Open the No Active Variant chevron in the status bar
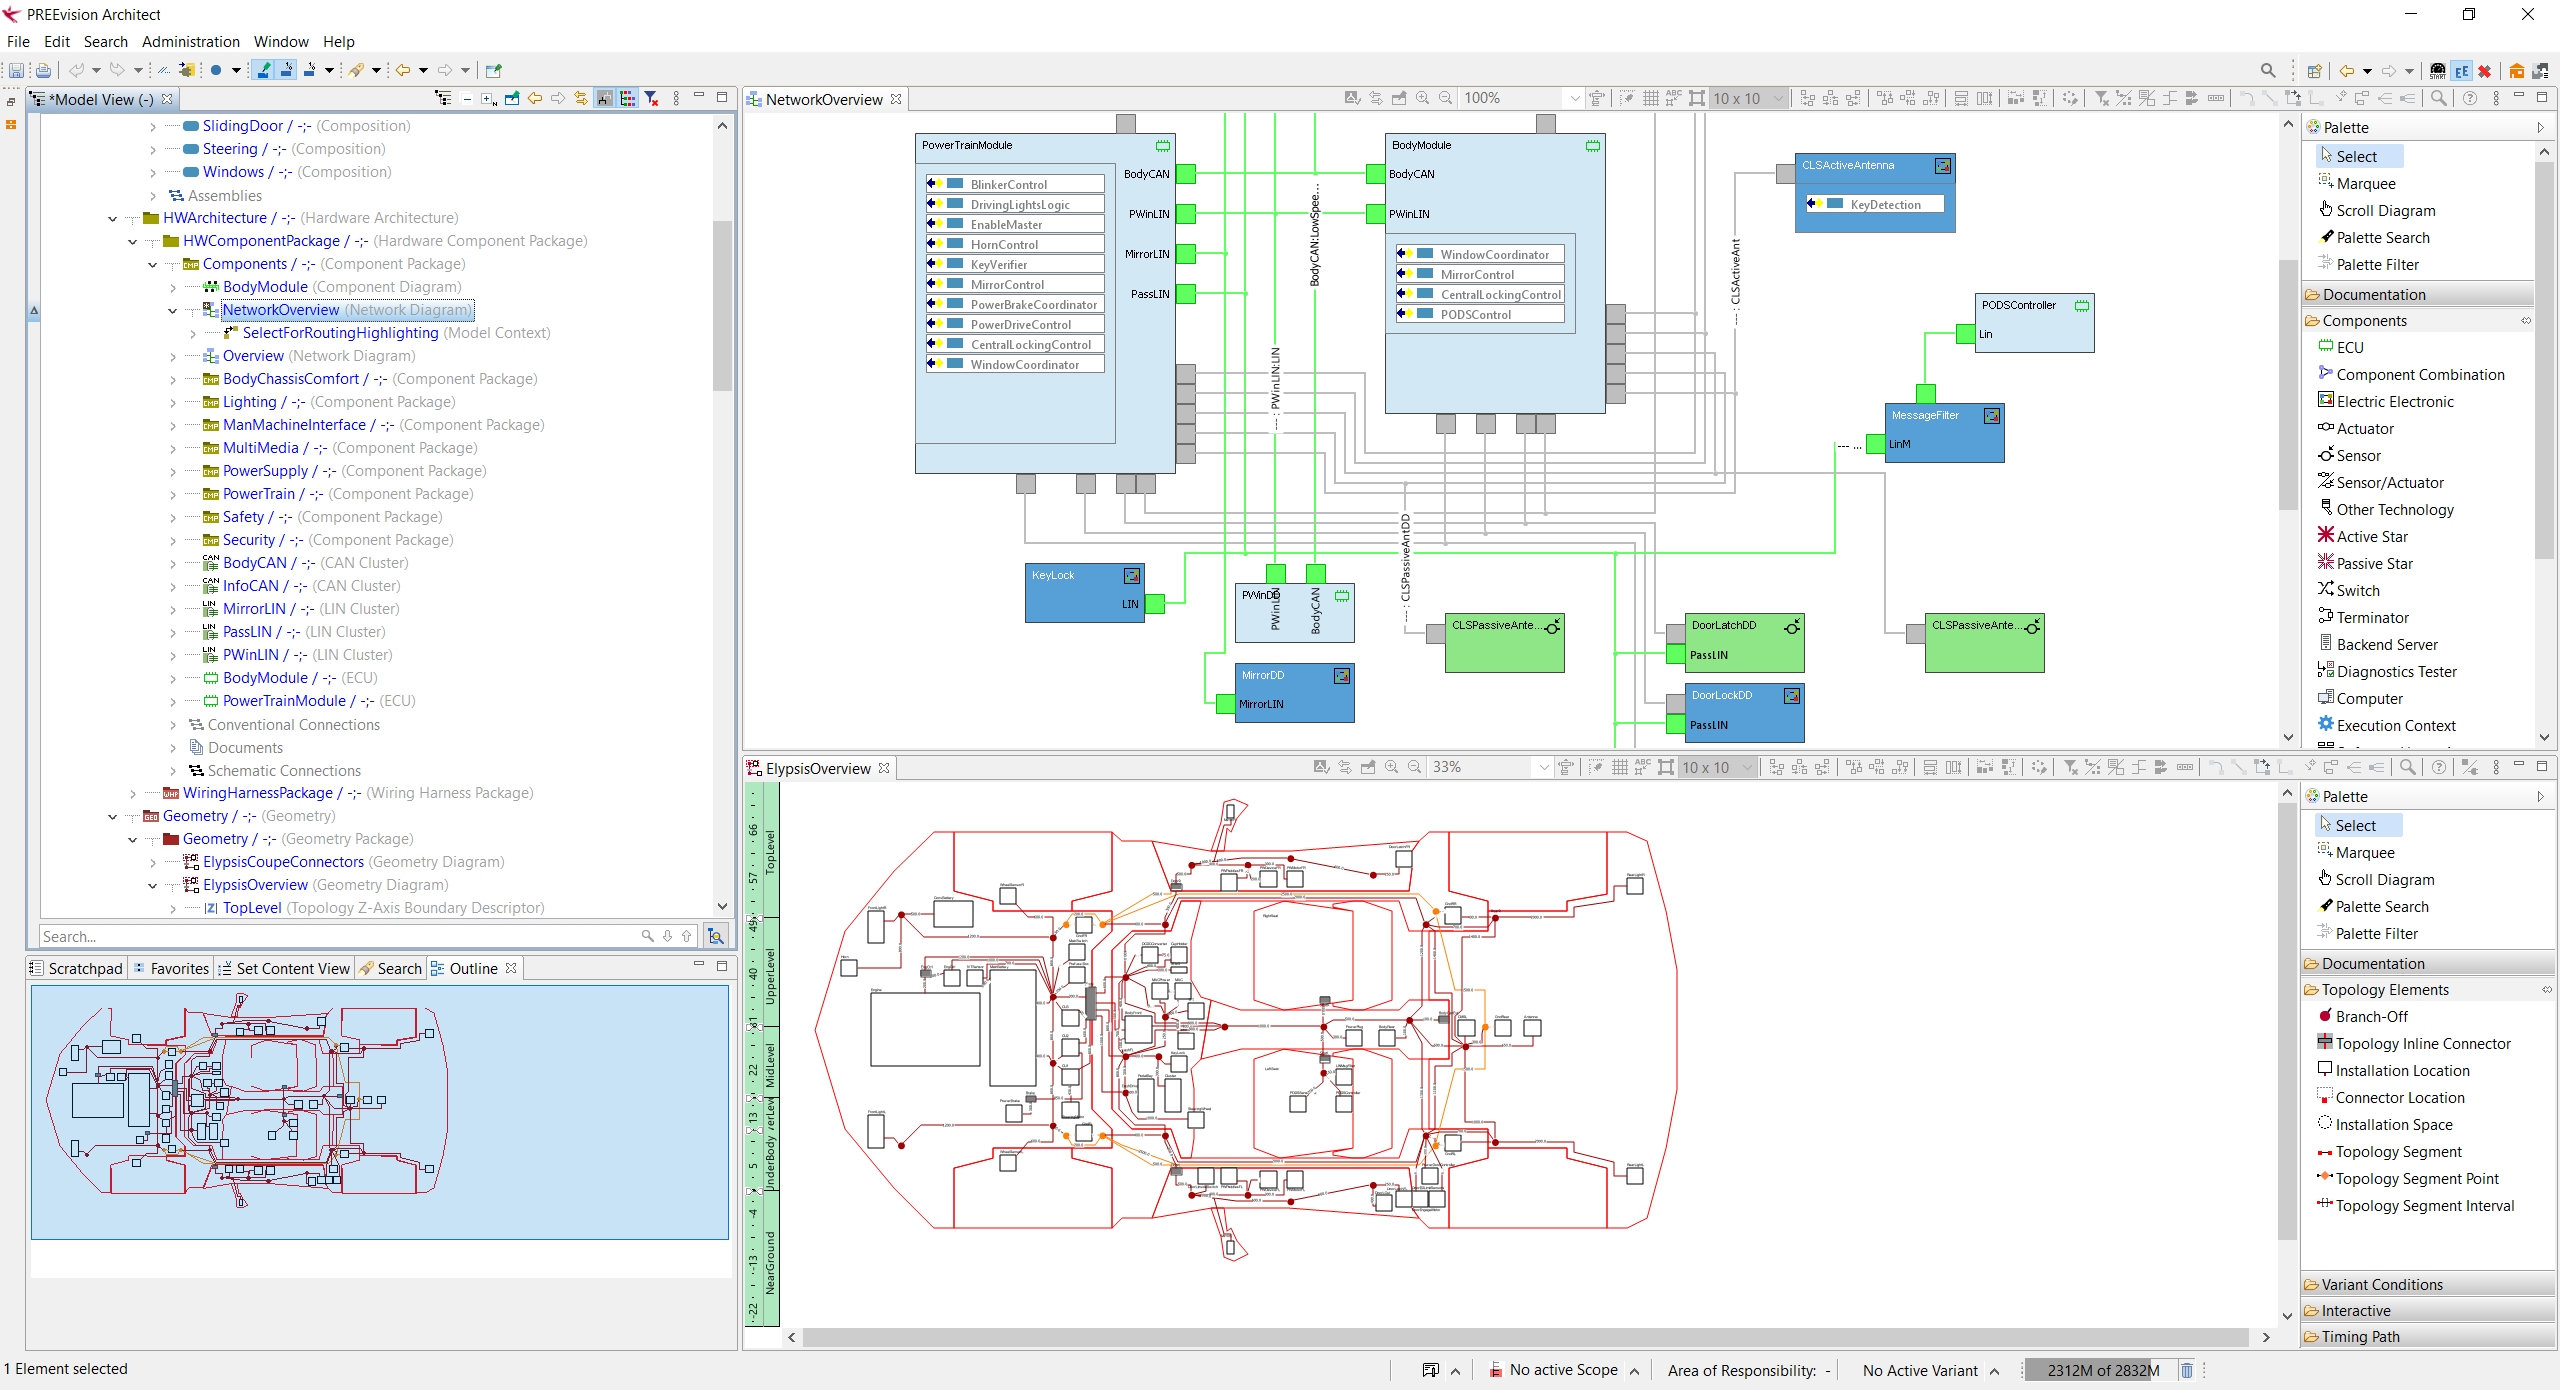The image size is (2560, 1390). tap(1994, 1371)
